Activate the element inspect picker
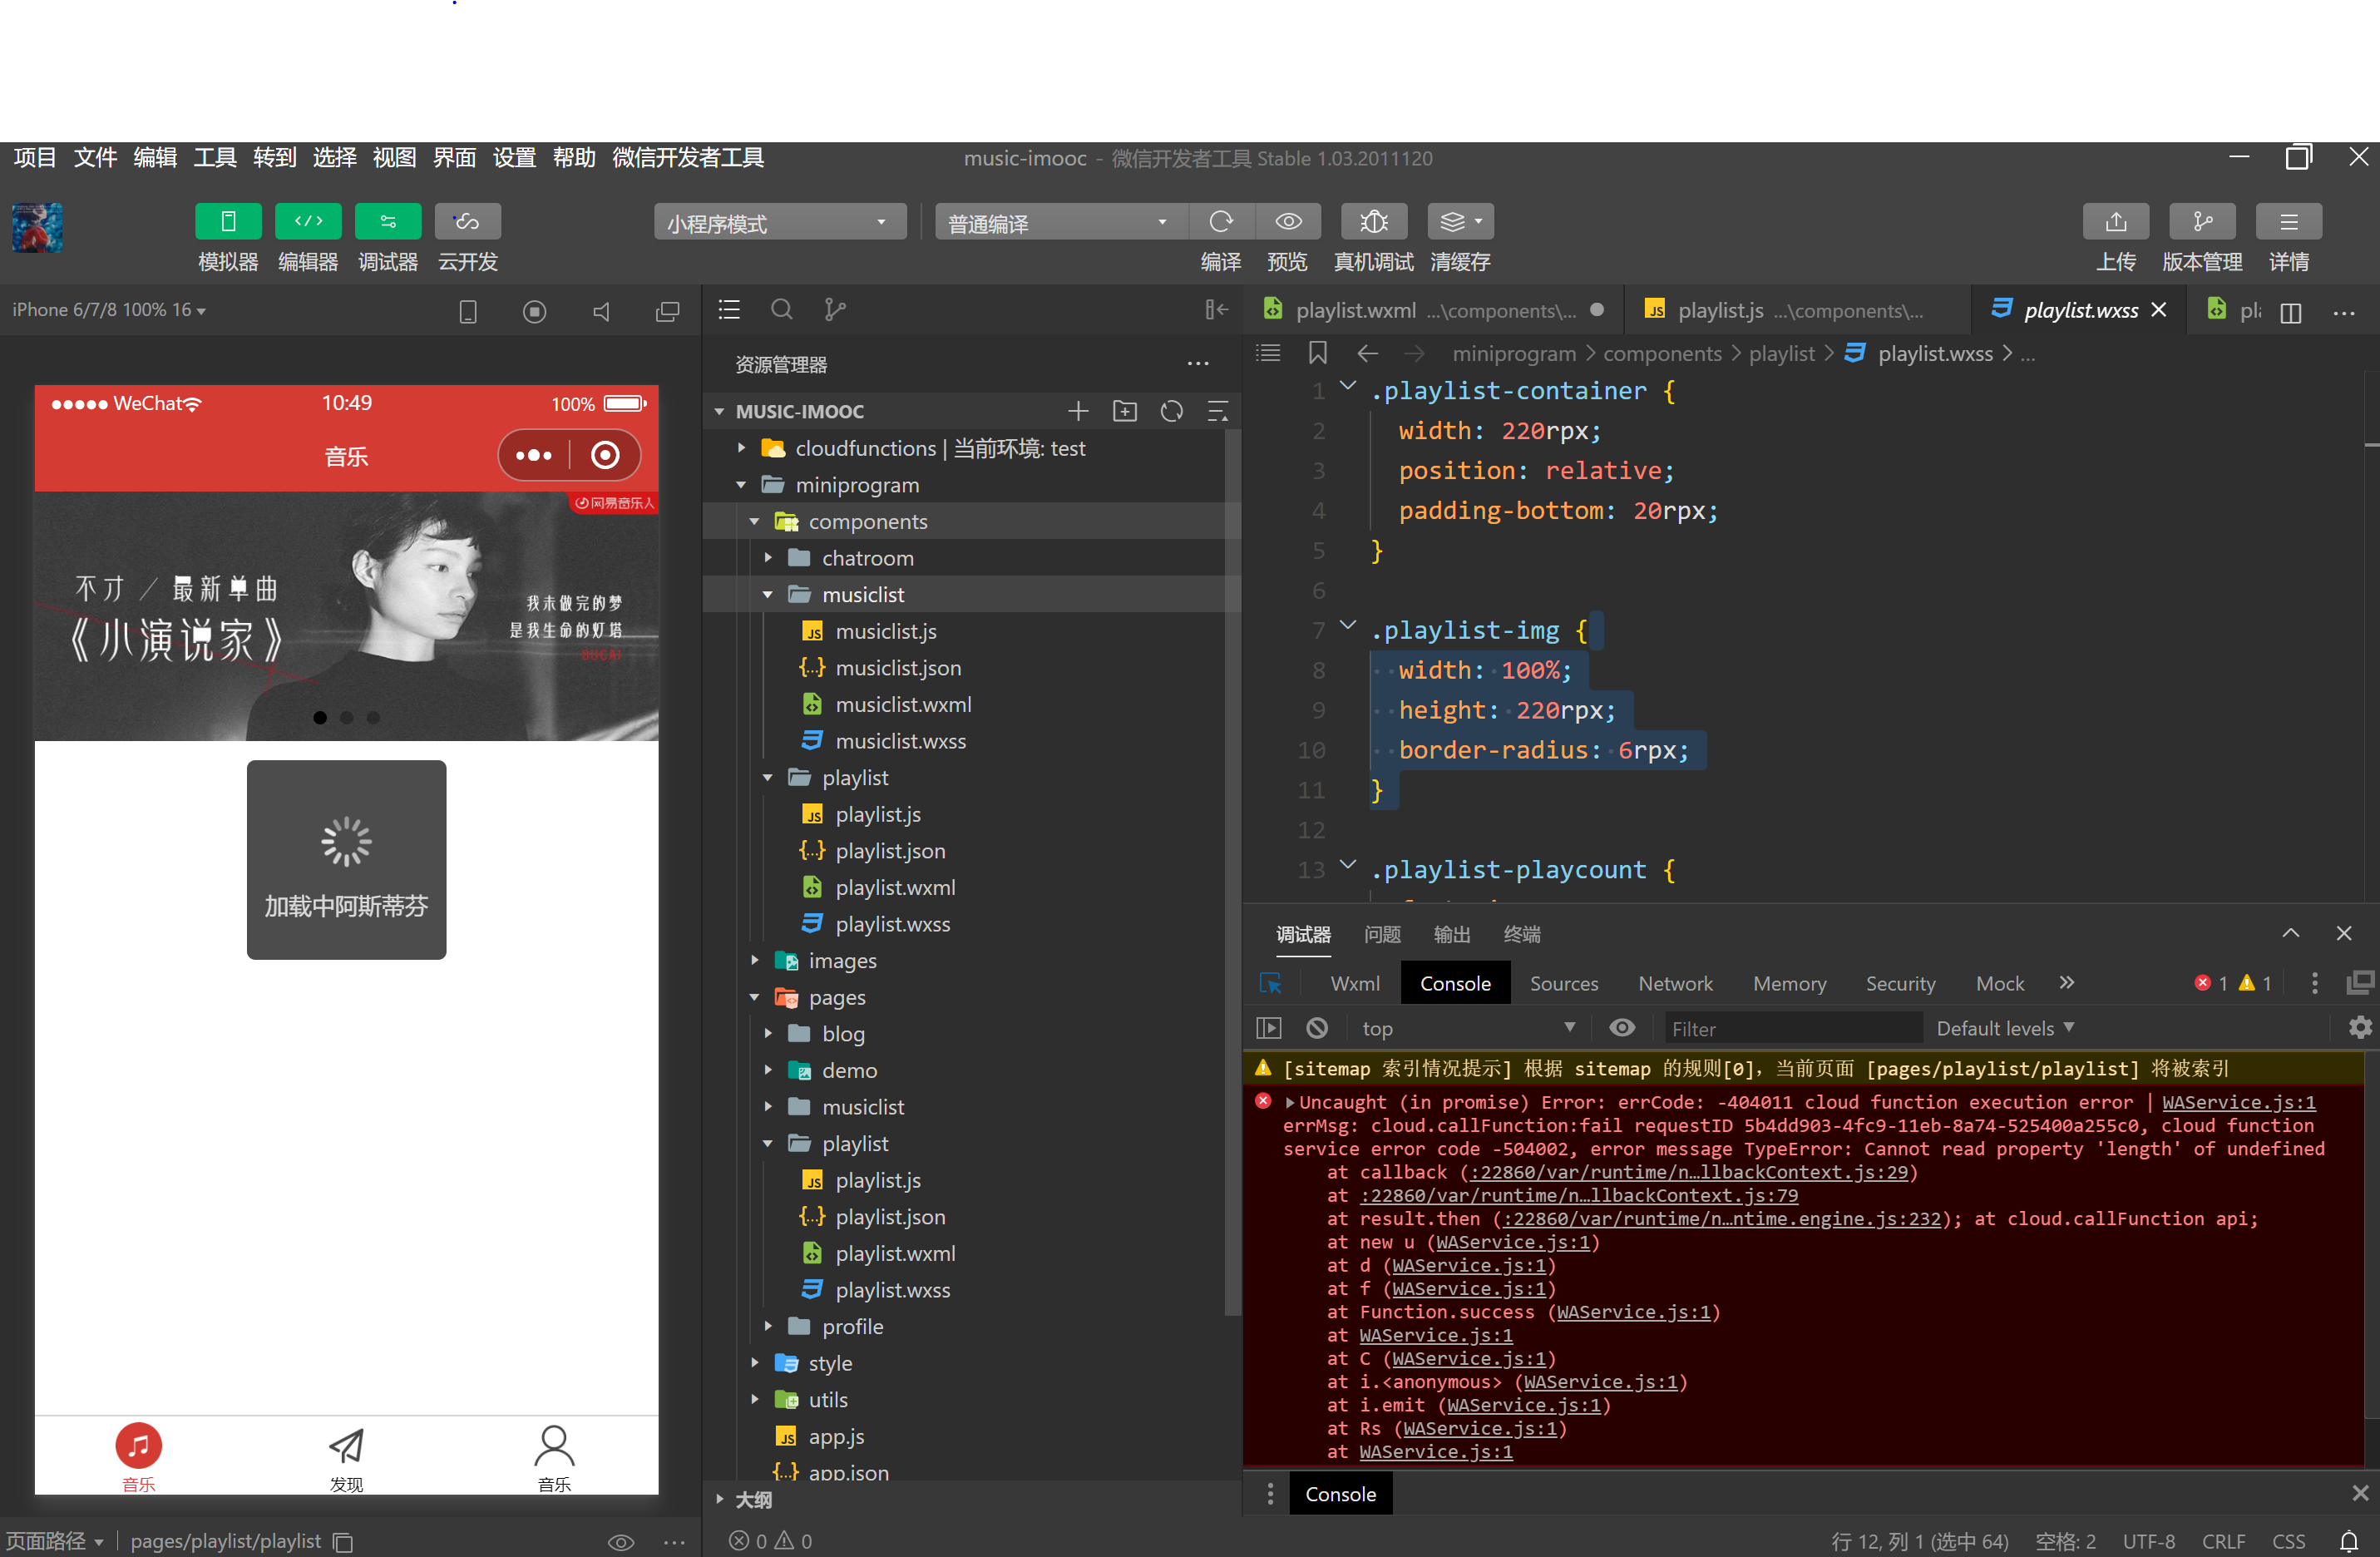The height and width of the screenshot is (1557, 2380). coord(1270,983)
